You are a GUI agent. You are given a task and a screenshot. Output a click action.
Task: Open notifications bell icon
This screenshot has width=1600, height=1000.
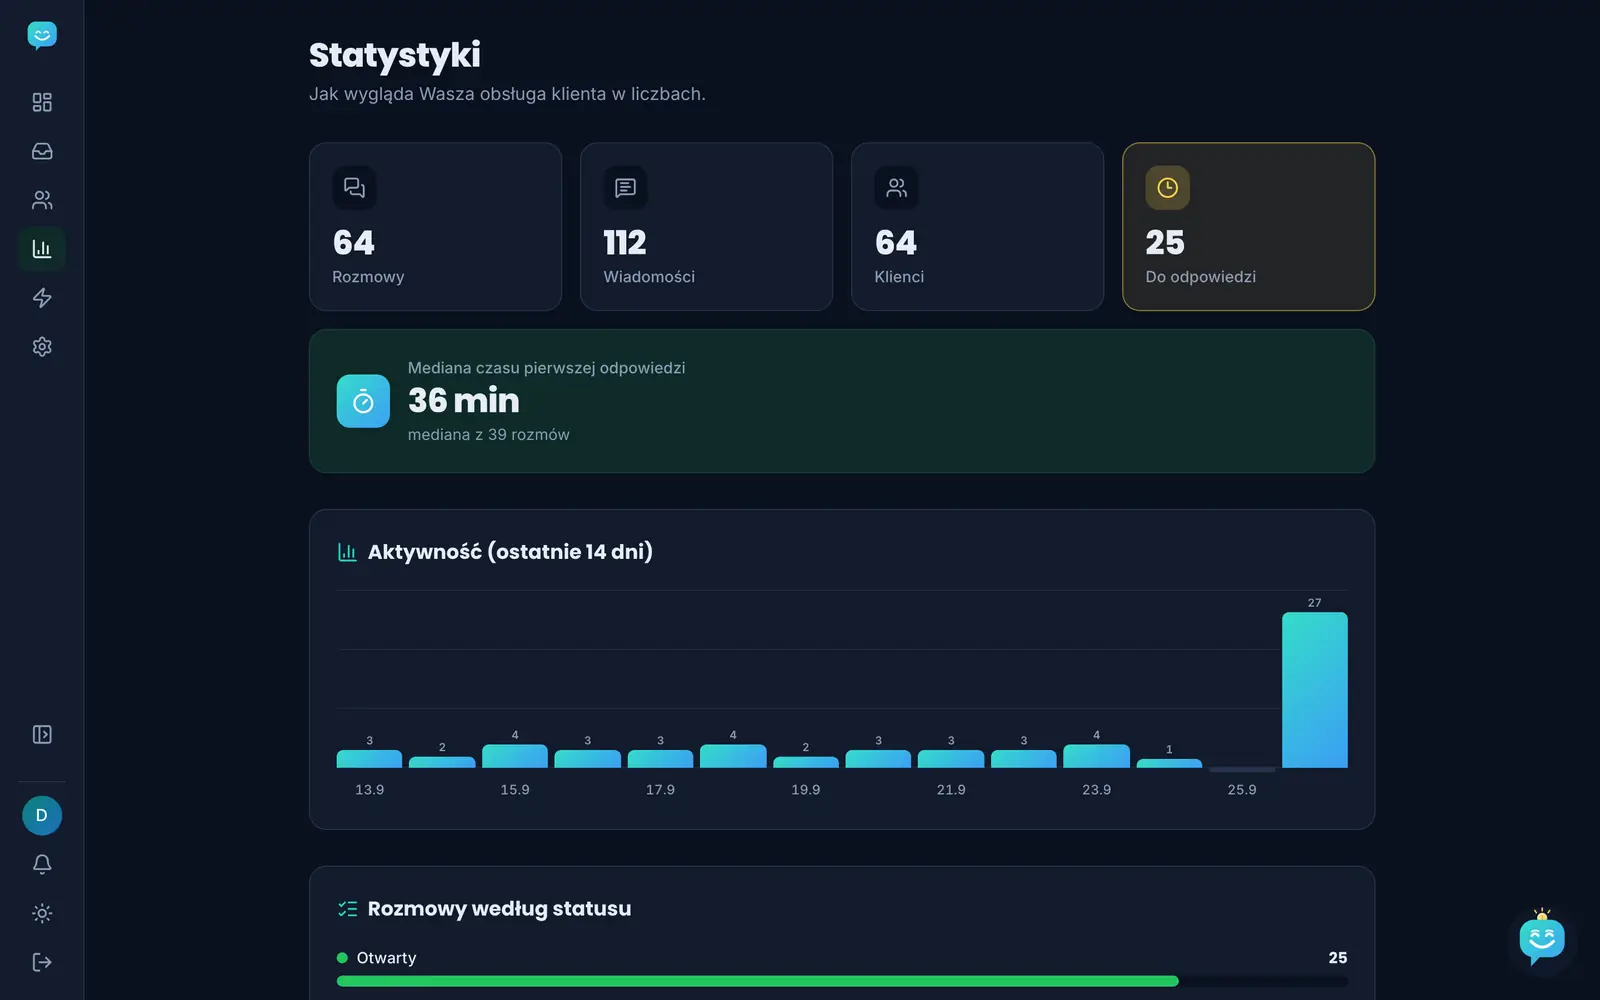[x=42, y=864]
